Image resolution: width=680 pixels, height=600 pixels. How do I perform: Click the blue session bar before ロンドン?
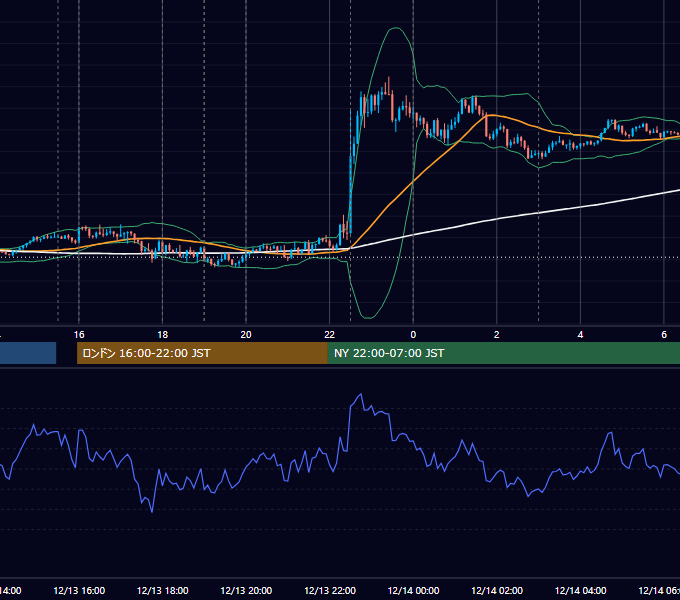[x=28, y=353]
